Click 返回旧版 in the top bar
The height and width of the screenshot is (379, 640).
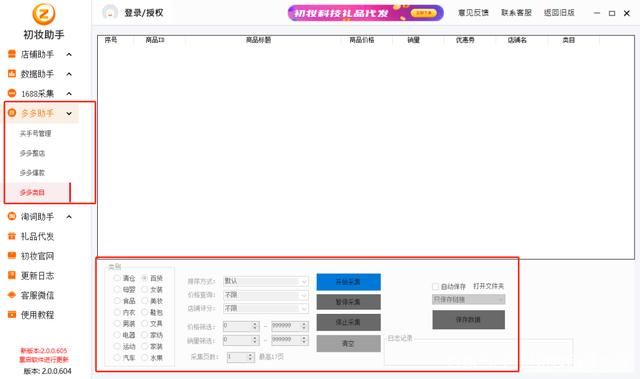tap(559, 13)
